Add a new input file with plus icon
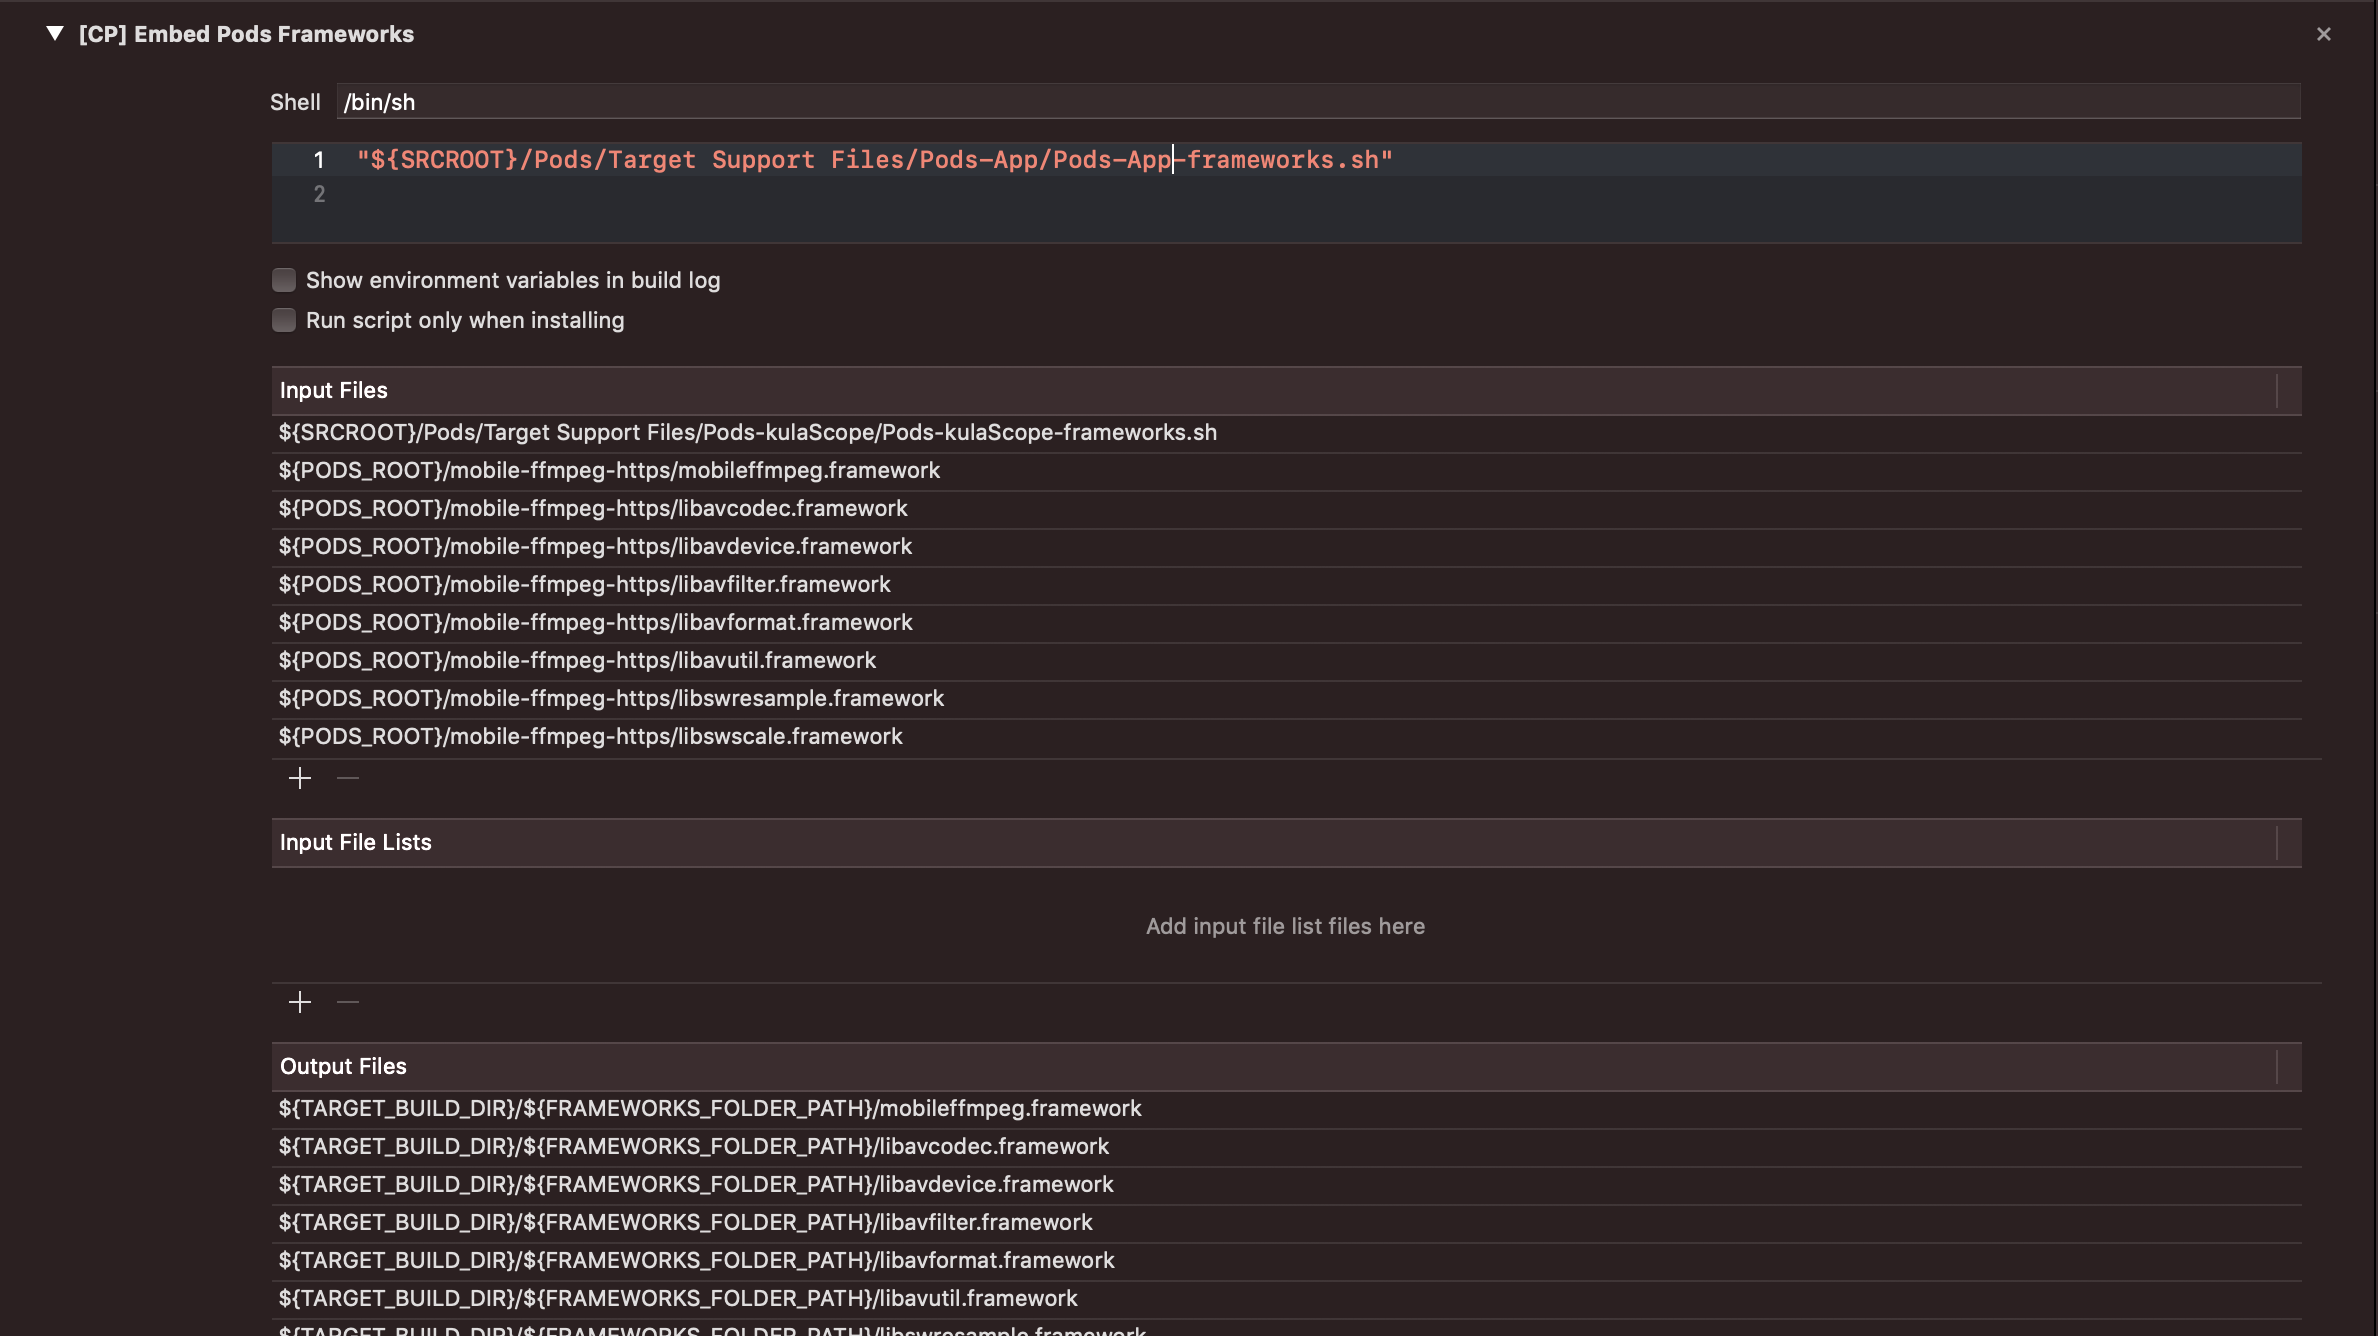Image resolution: width=2378 pixels, height=1336 pixels. (x=300, y=778)
